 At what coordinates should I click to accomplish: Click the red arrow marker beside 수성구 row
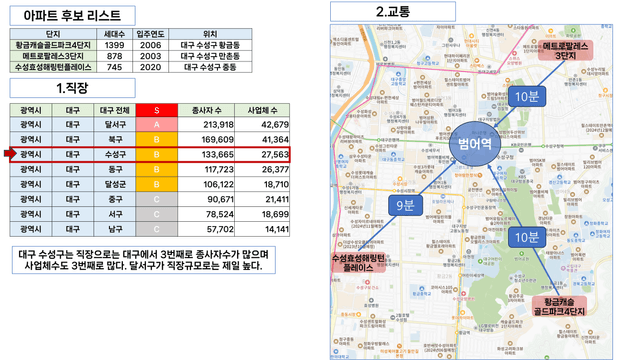click(9, 154)
